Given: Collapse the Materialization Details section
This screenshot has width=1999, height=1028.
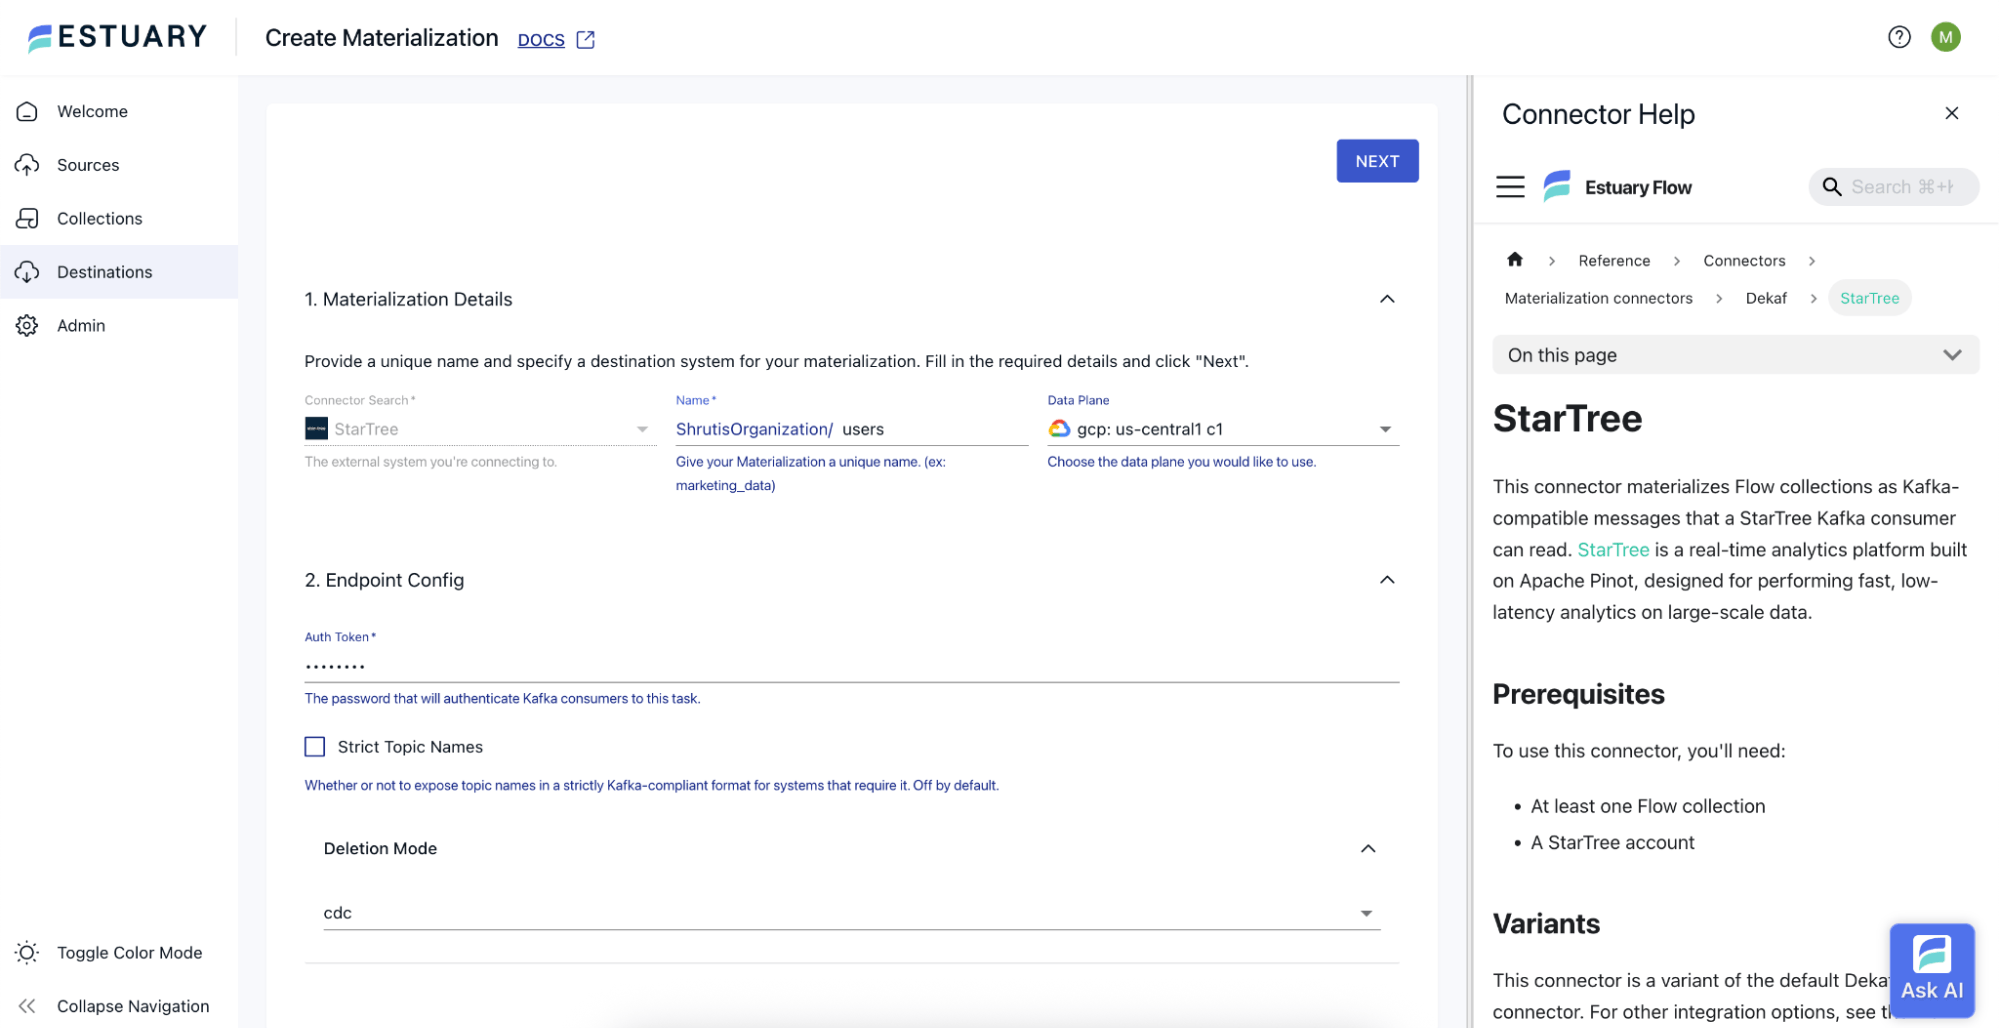Looking at the screenshot, I should (x=1387, y=299).
